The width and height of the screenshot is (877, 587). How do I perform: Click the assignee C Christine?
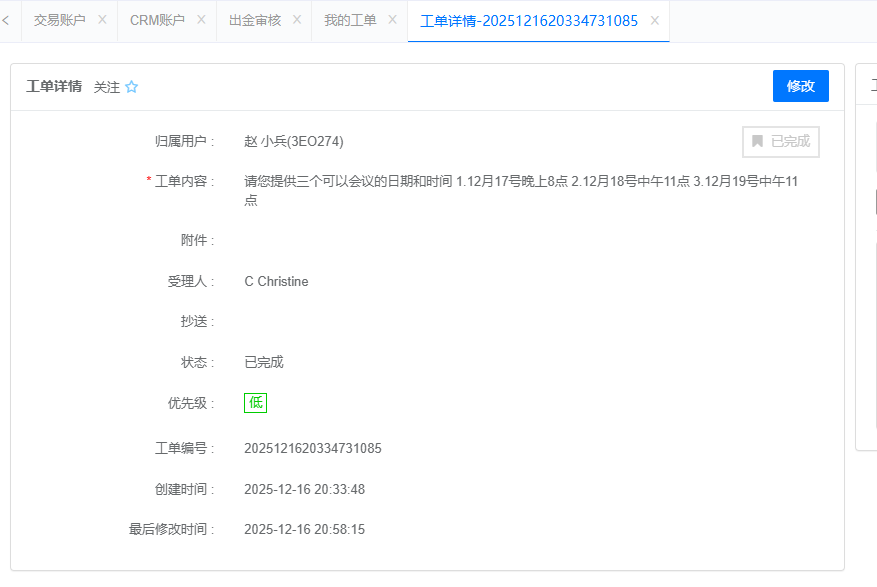pos(276,281)
